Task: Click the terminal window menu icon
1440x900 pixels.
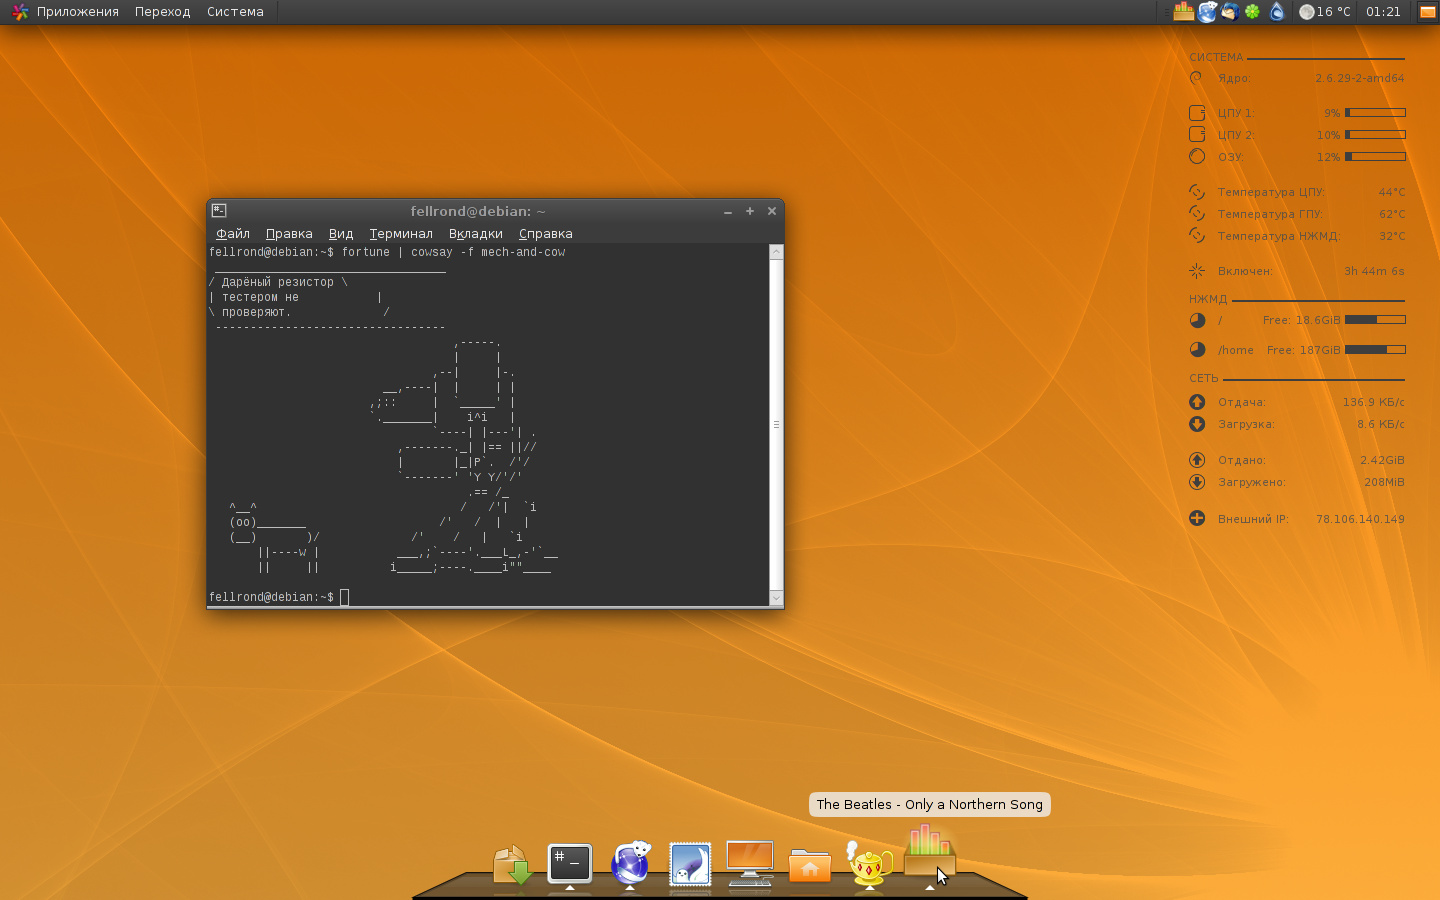Action: tap(219, 211)
